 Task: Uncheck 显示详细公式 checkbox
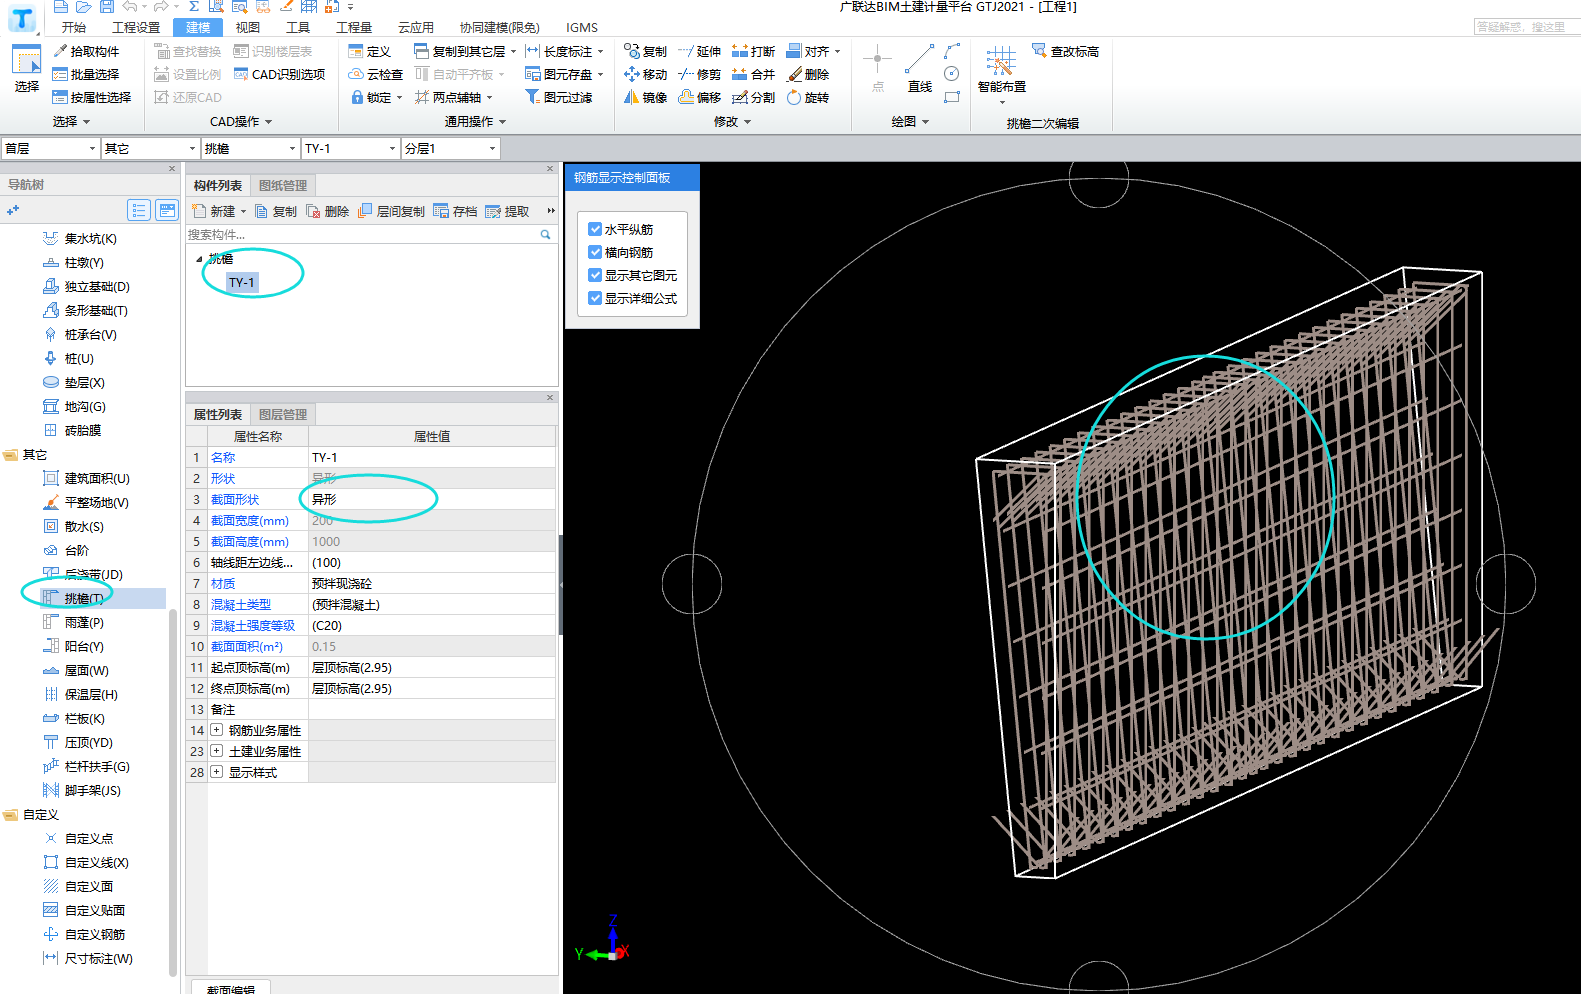pyautogui.click(x=595, y=298)
